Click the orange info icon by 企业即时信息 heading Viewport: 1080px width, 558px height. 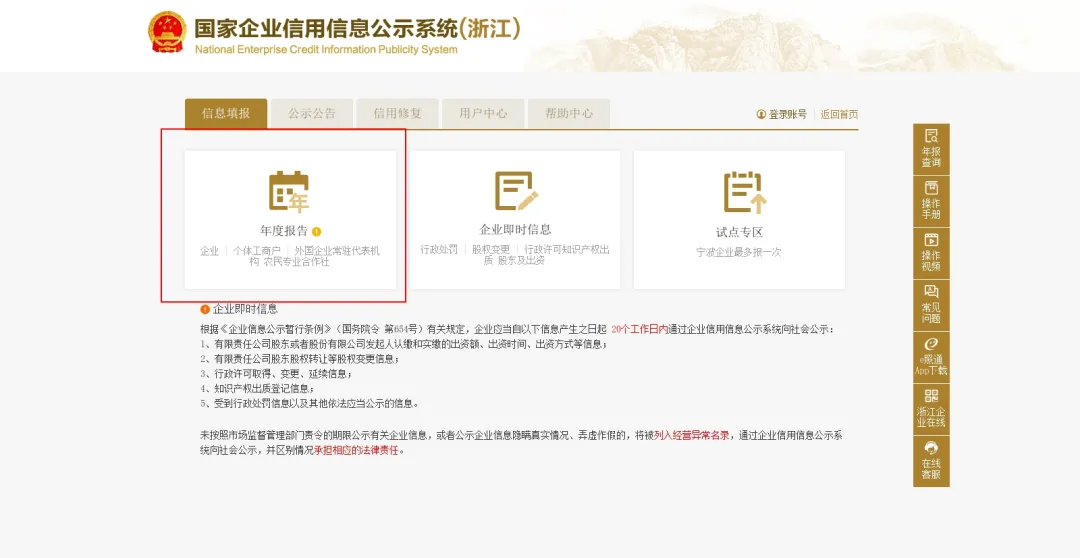[205, 309]
